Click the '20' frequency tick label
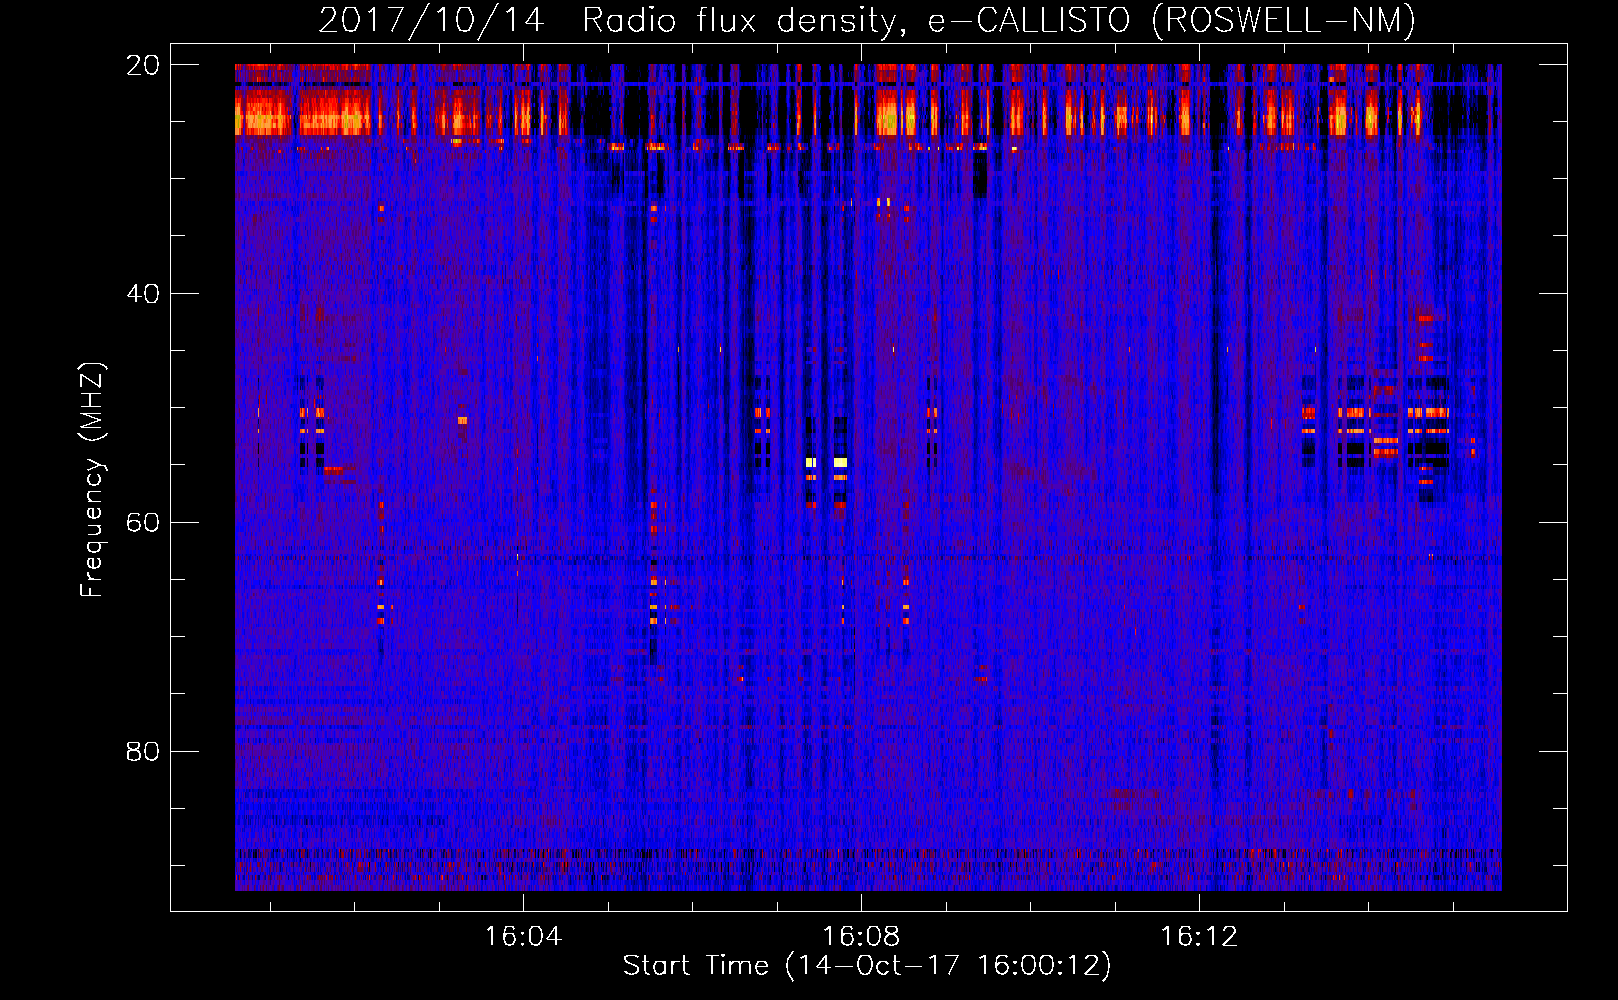Image resolution: width=1618 pixels, height=1000 pixels. click(x=142, y=65)
